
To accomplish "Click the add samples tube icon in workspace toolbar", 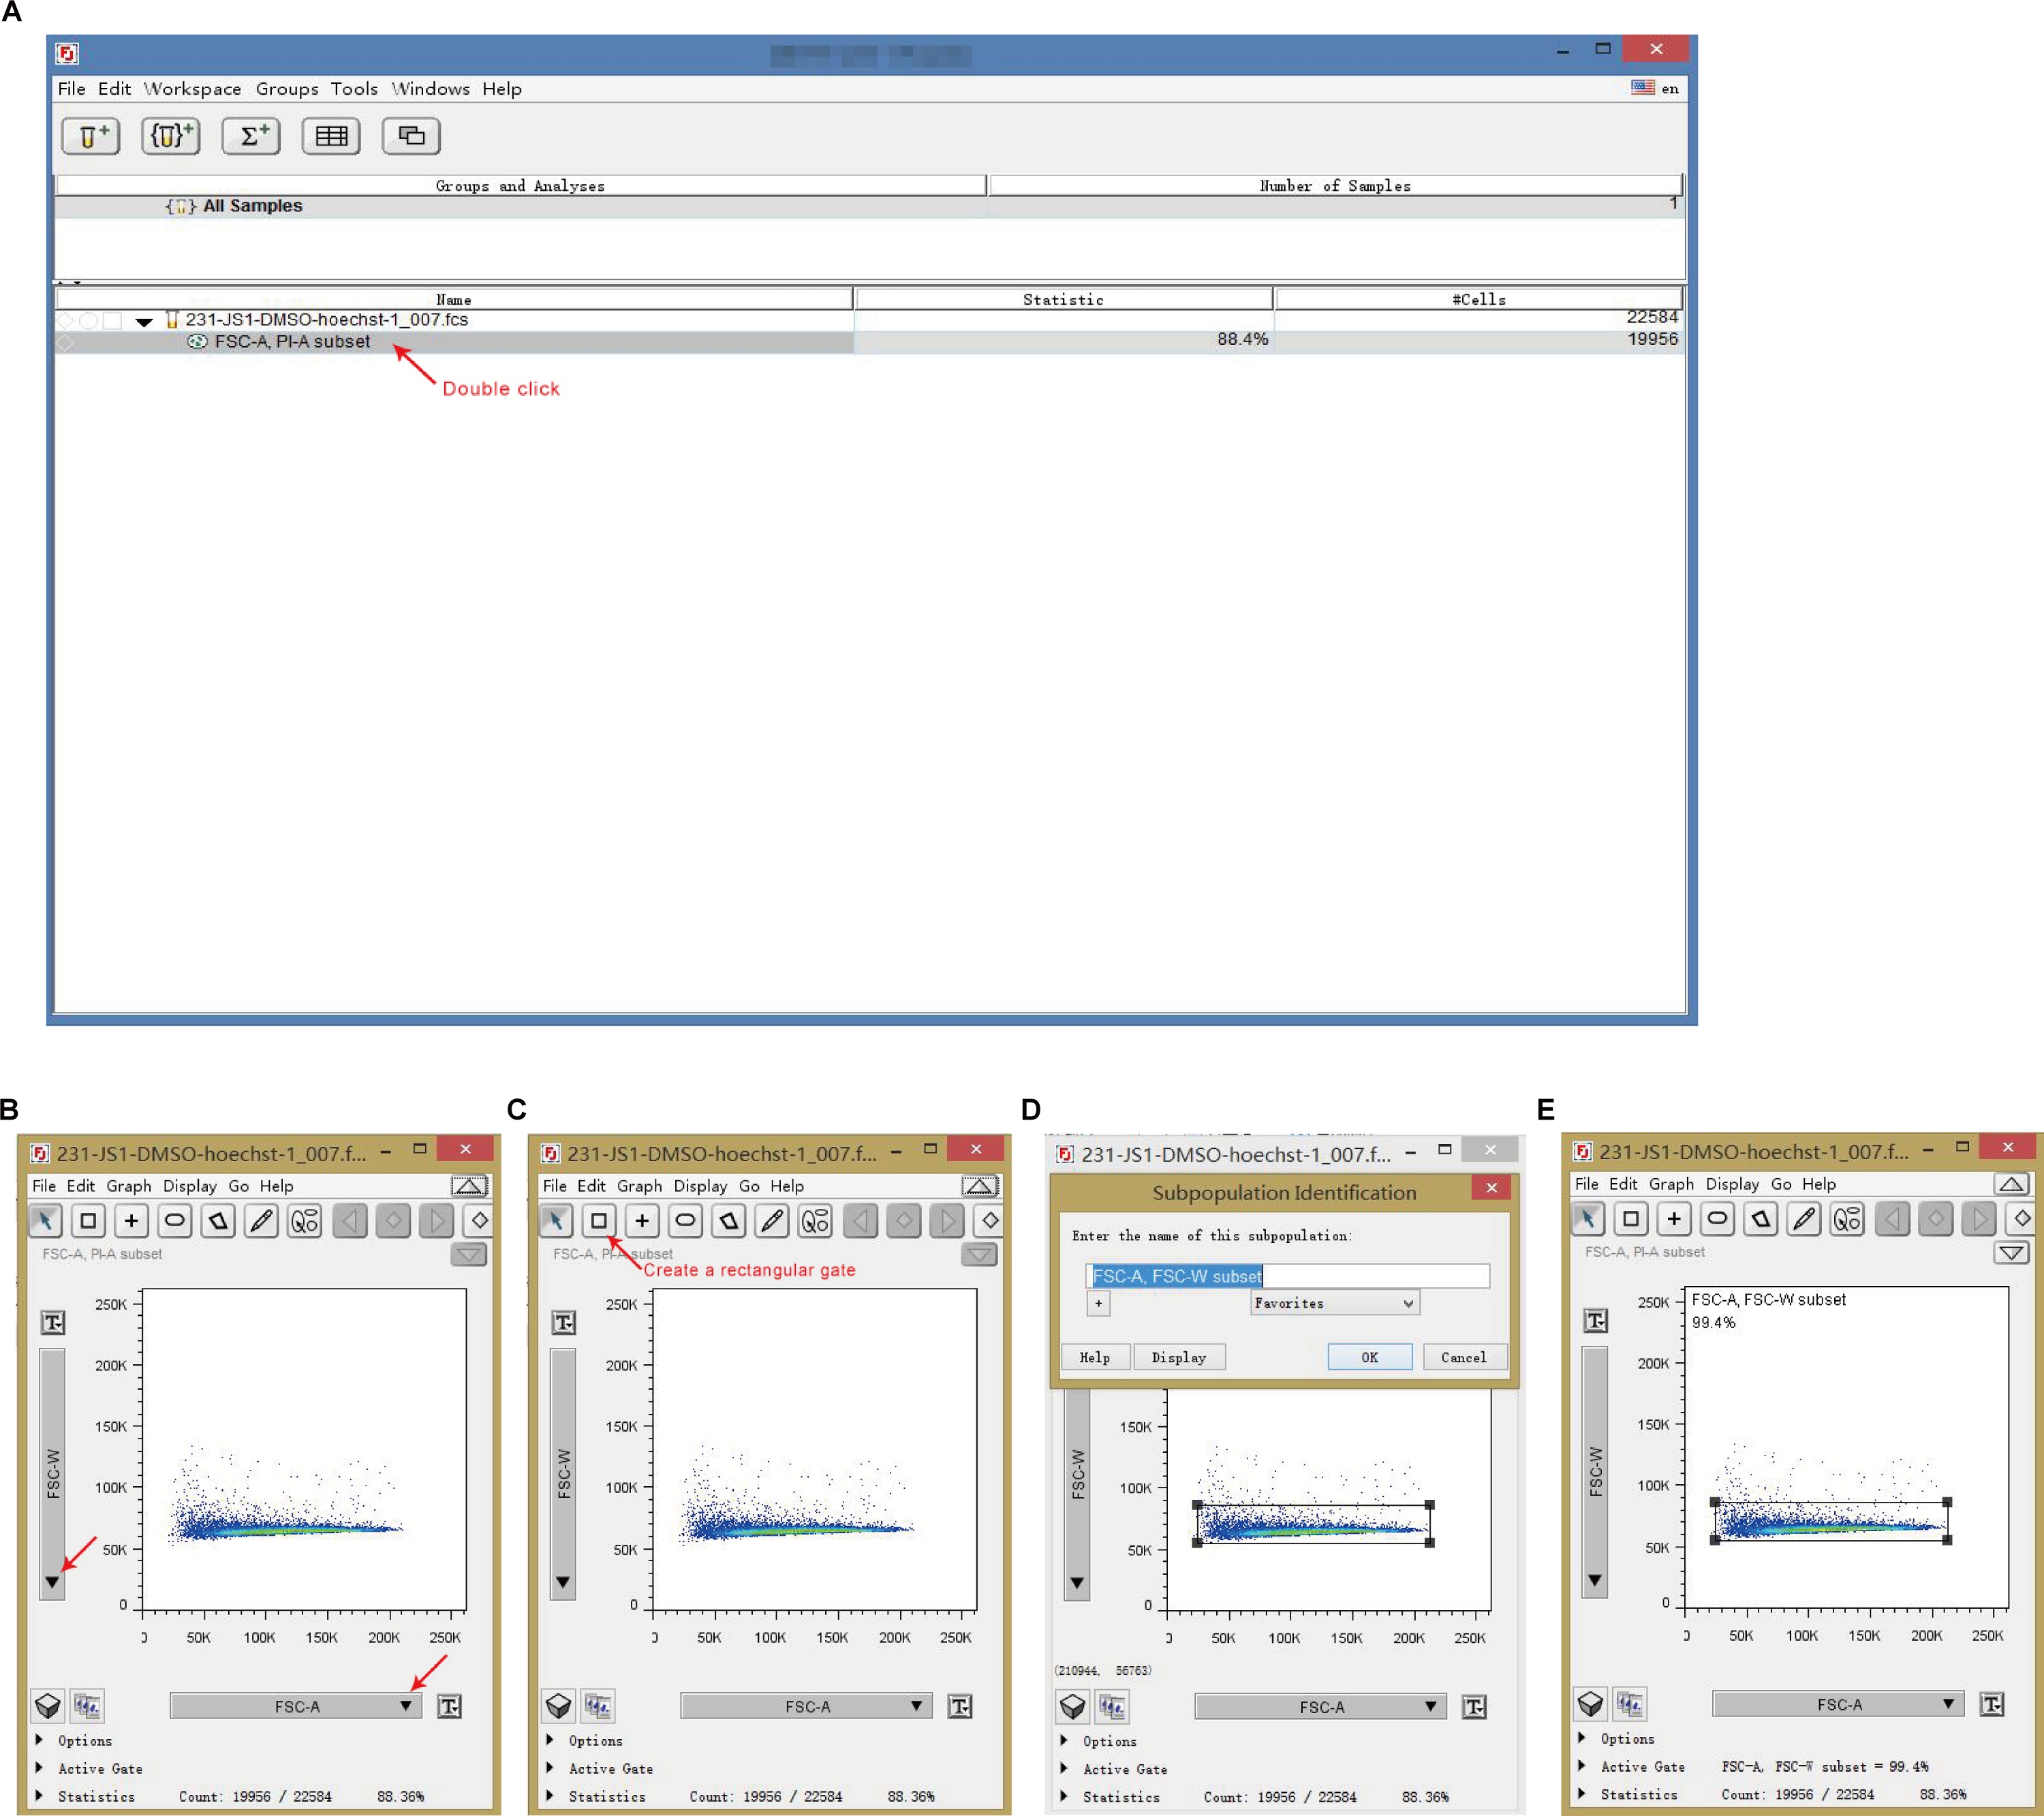I will (x=91, y=136).
